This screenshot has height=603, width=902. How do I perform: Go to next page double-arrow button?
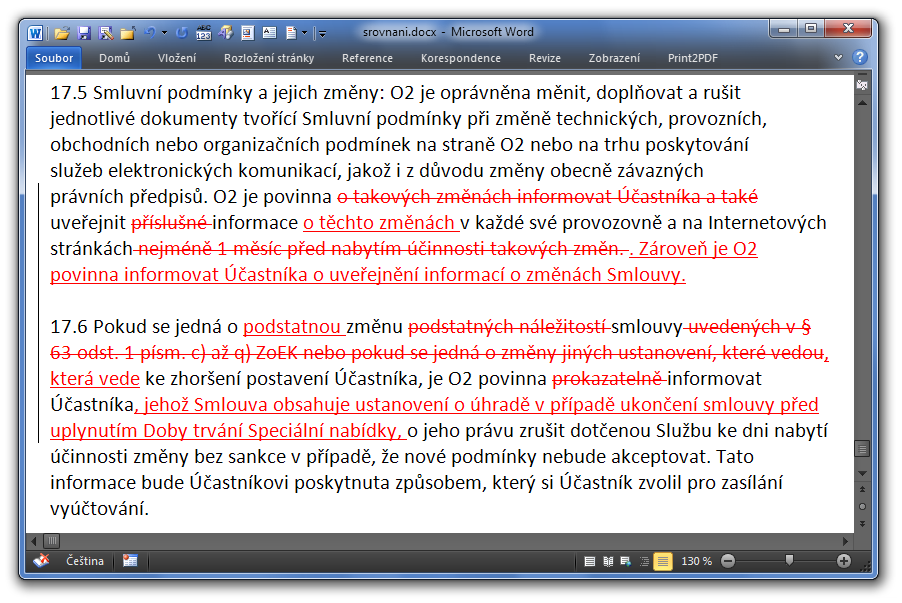pyautogui.click(x=862, y=524)
